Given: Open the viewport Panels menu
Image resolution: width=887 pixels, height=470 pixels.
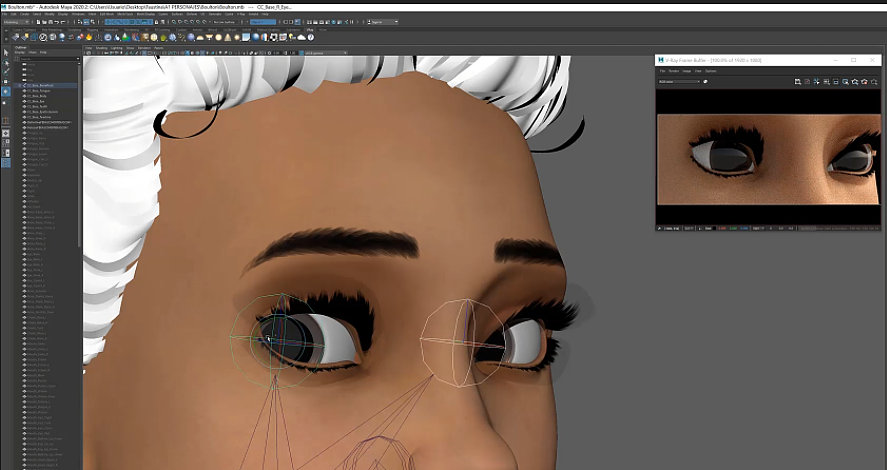Looking at the screenshot, I should [x=158, y=48].
